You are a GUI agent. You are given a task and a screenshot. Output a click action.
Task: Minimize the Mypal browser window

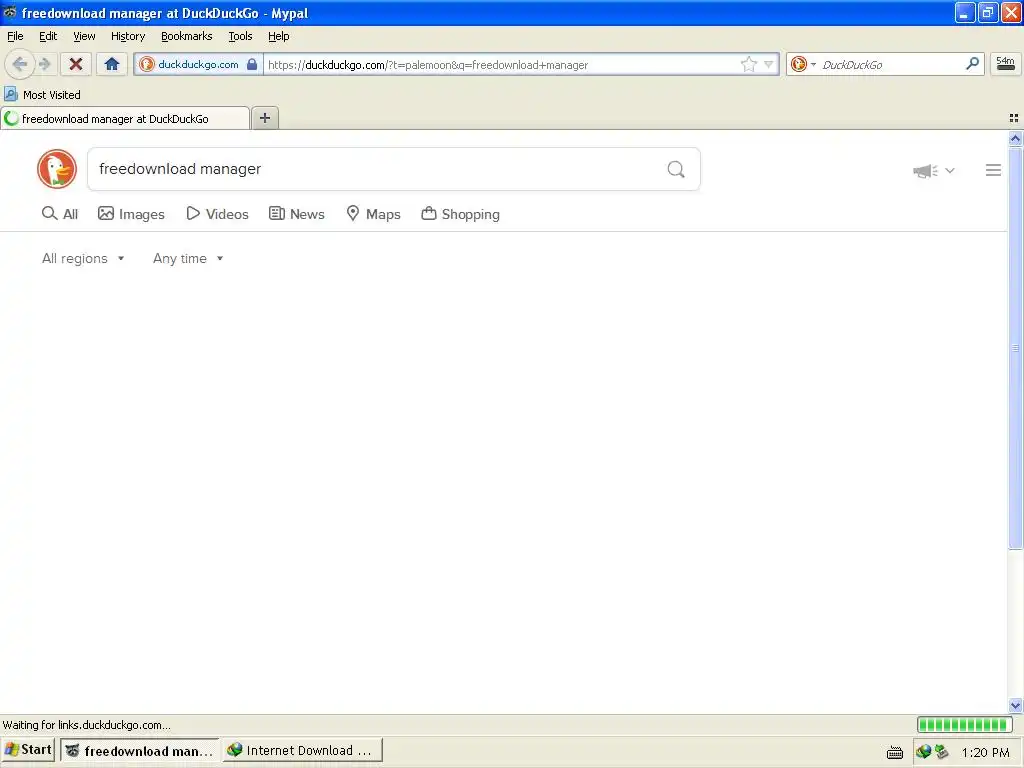tap(965, 12)
